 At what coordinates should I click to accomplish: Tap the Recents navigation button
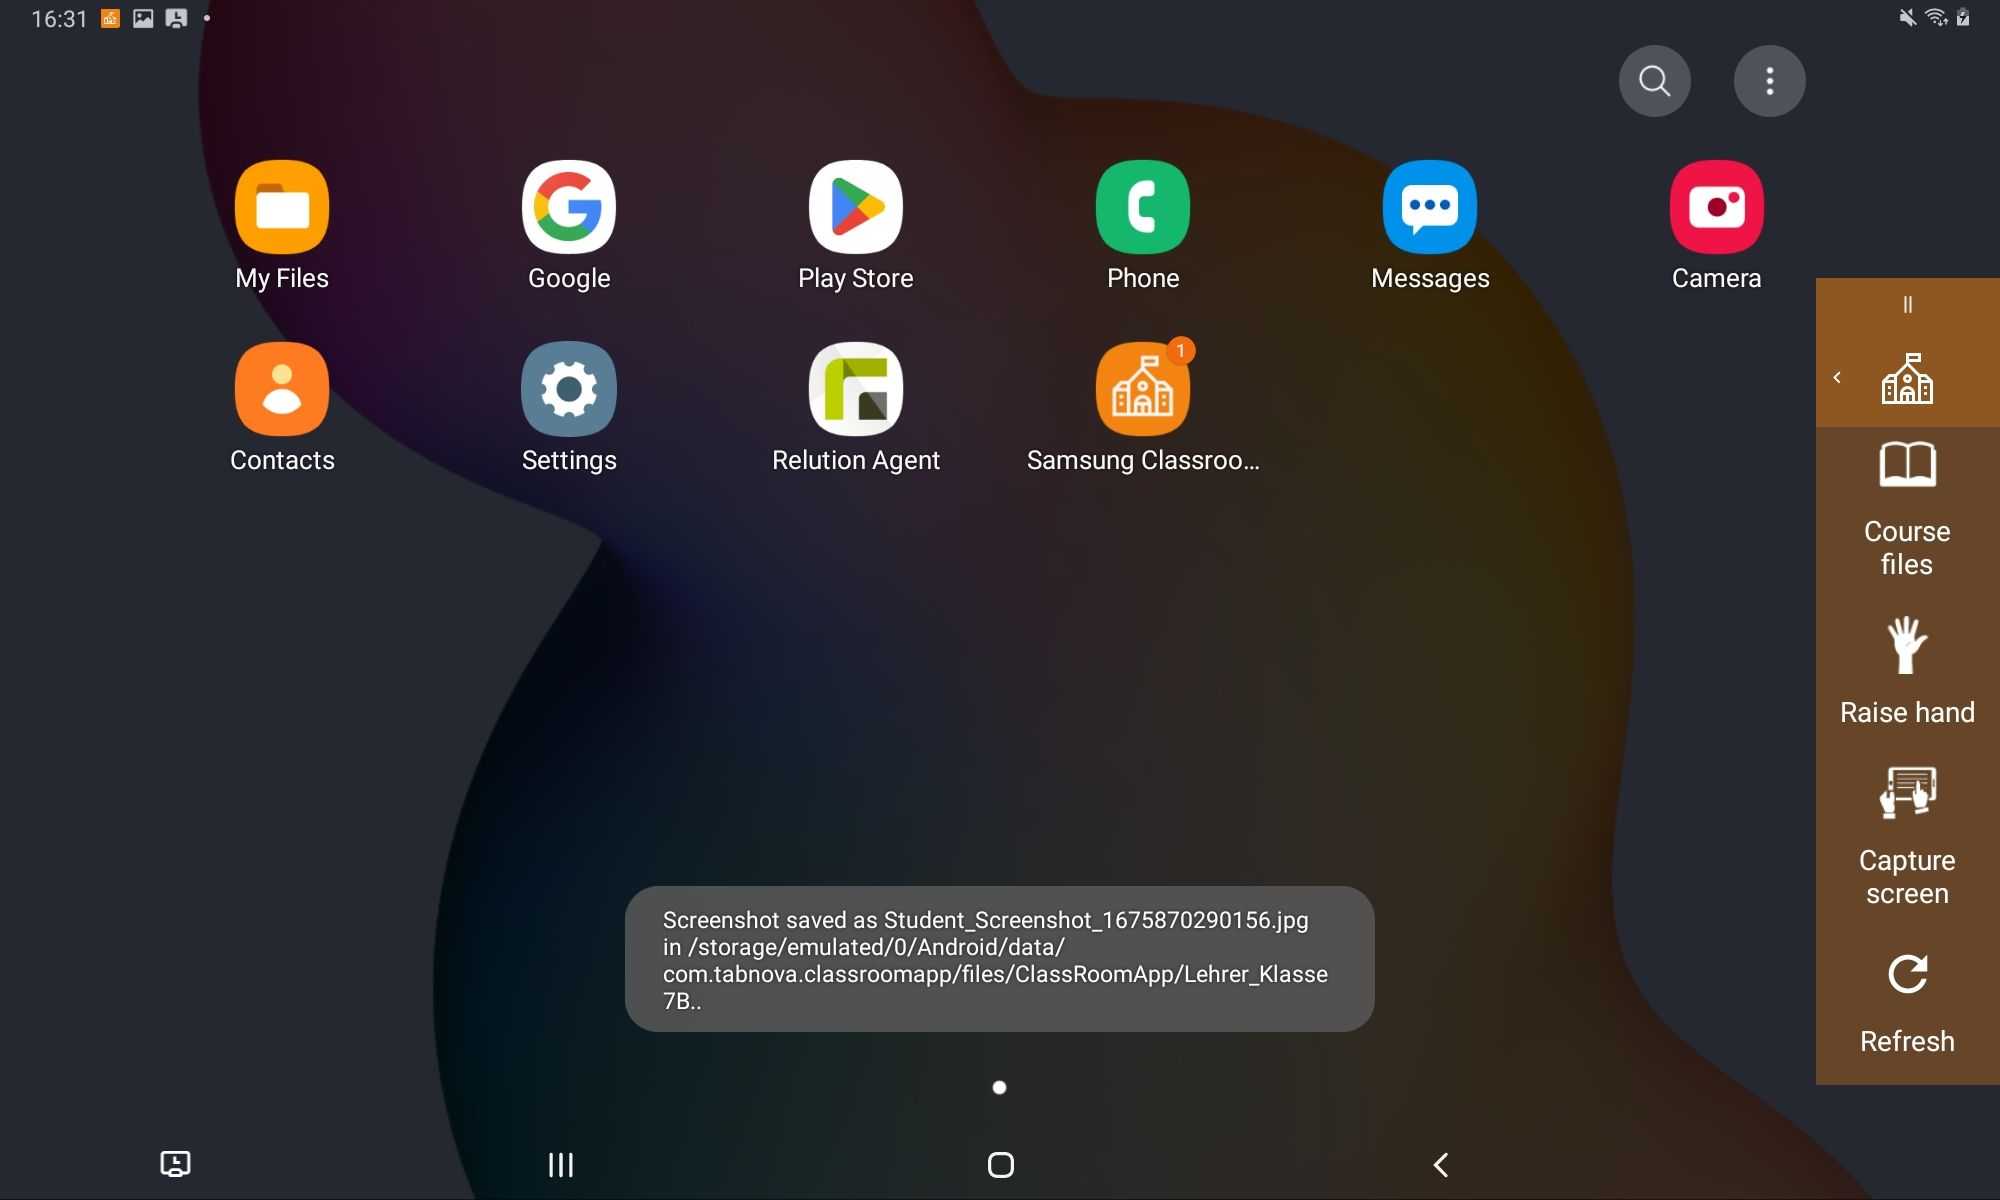(561, 1164)
